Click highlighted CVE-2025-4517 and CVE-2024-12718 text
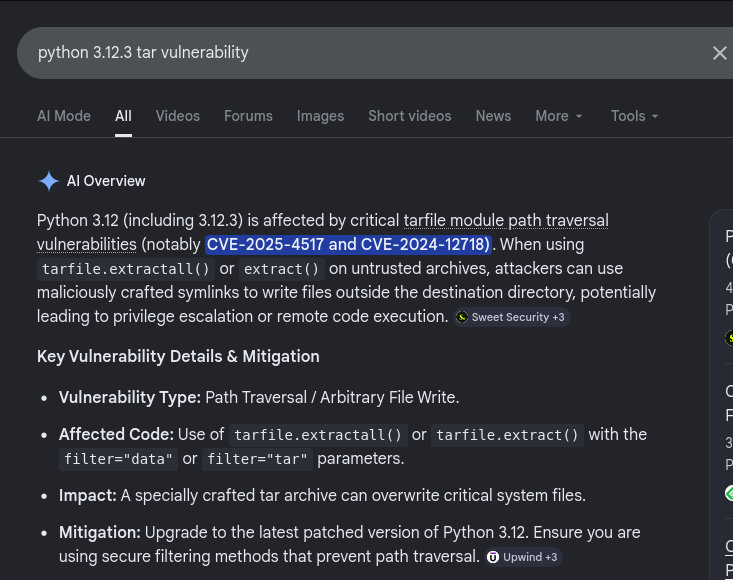This screenshot has width=733, height=580. [x=348, y=244]
